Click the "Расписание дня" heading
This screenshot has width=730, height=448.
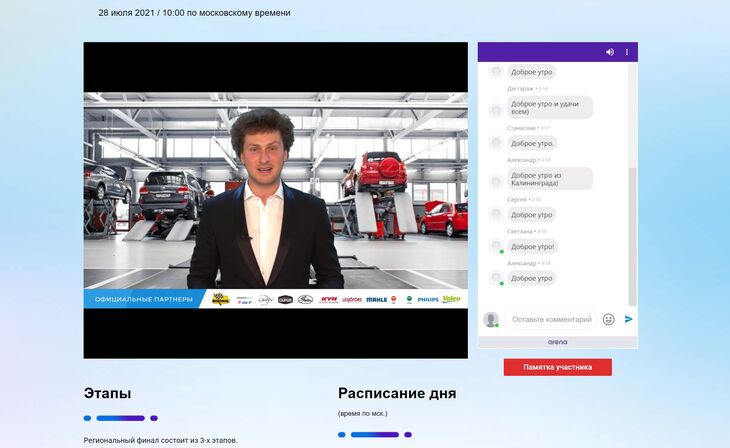tap(397, 393)
